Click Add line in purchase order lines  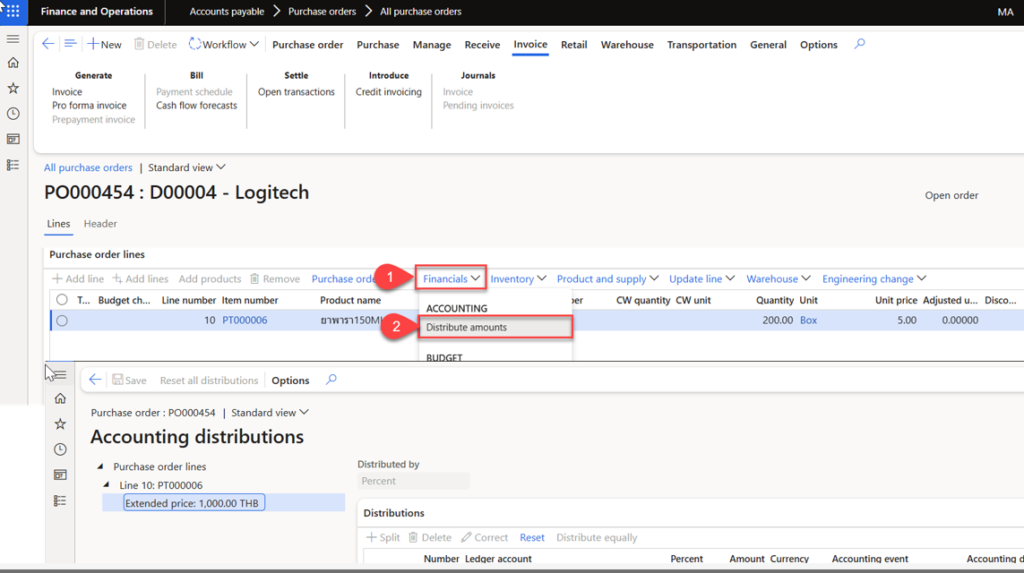[x=78, y=279]
